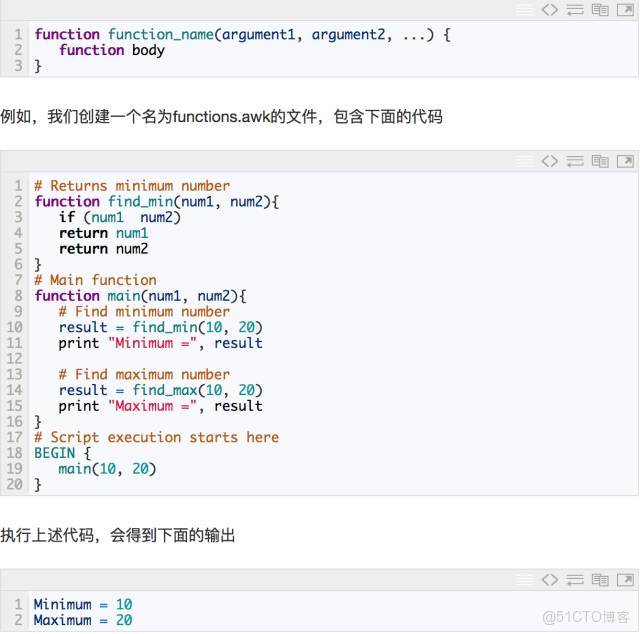Toggle line numbers in first code block
This screenshot has height=634, width=640.
pyautogui.click(x=525, y=10)
